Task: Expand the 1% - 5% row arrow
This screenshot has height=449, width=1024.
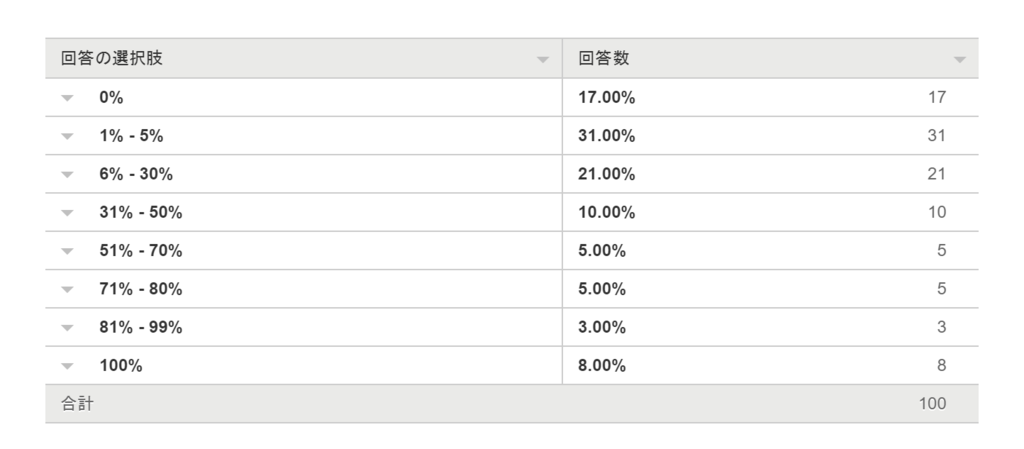Action: point(67,136)
